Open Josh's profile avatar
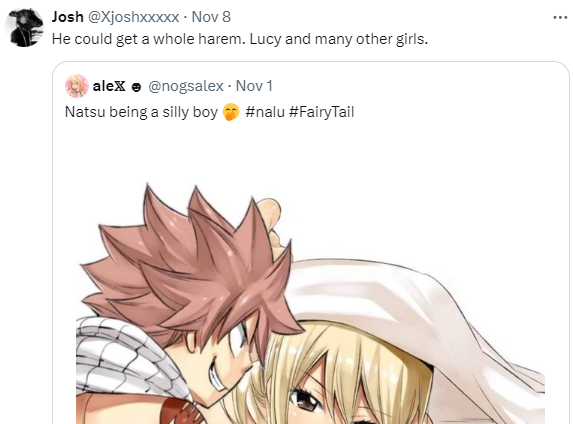573x424 pixels. point(24,28)
